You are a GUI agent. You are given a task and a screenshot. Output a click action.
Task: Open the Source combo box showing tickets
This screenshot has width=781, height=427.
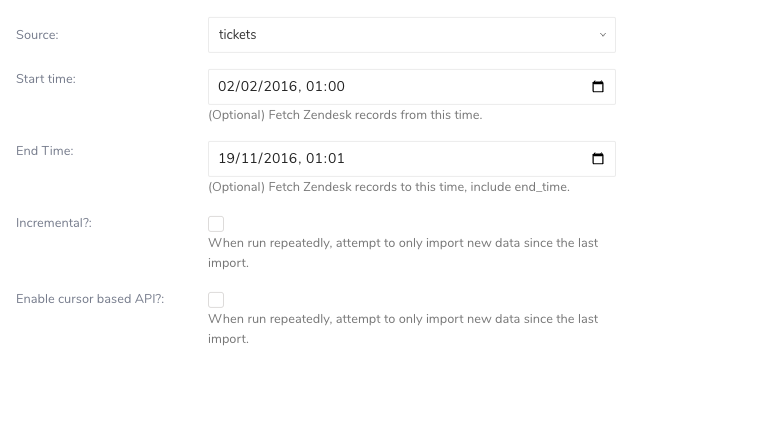coord(400,35)
